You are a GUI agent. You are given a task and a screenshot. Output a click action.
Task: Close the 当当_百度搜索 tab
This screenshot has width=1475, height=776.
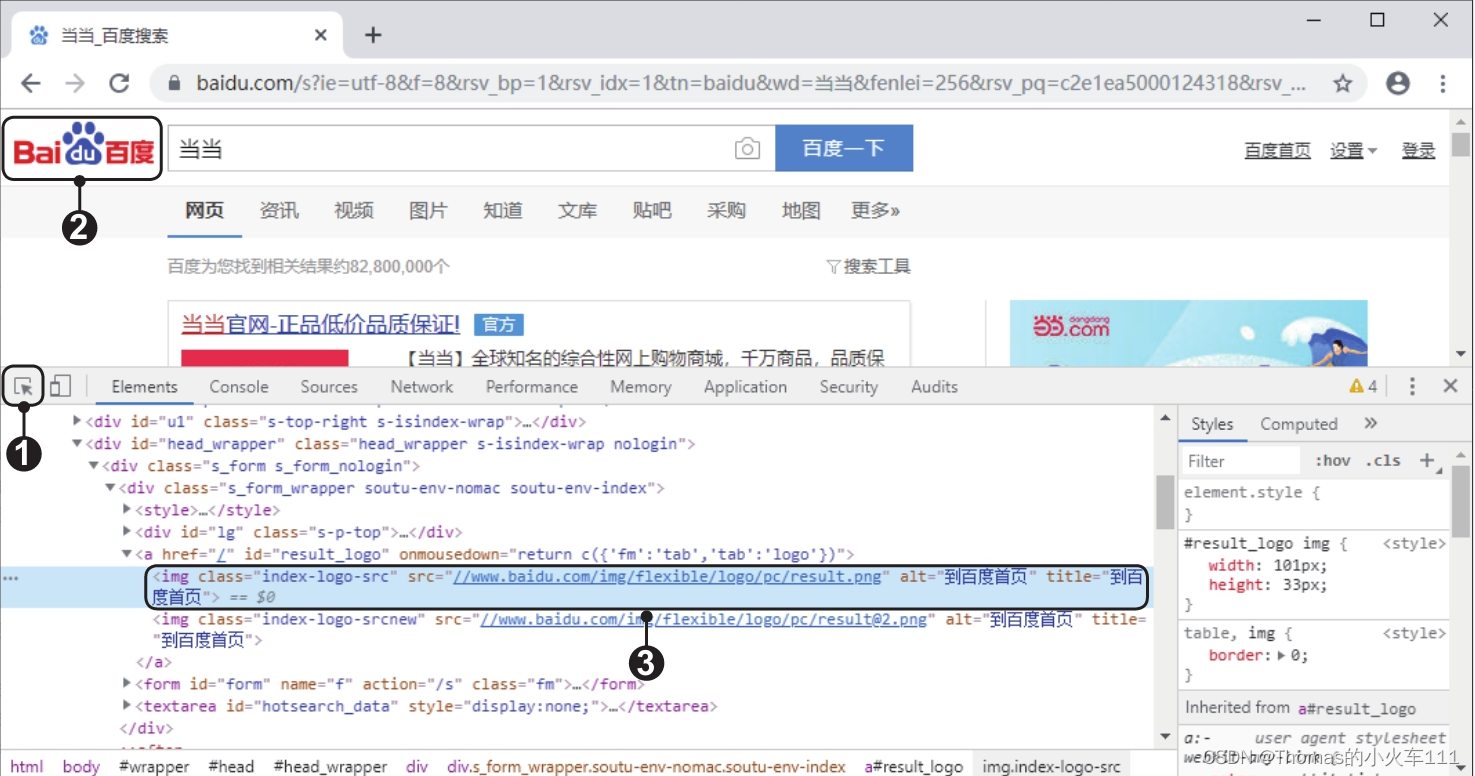point(321,35)
